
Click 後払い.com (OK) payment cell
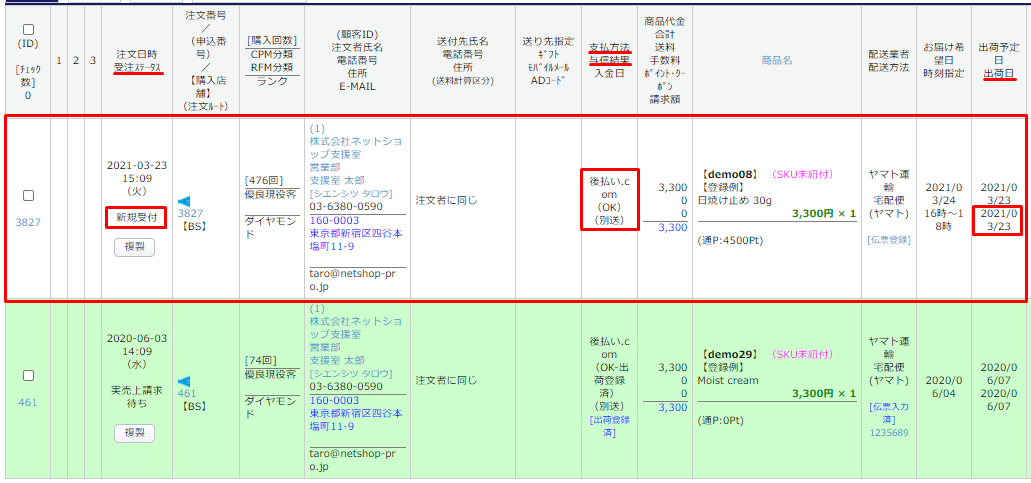coord(610,200)
